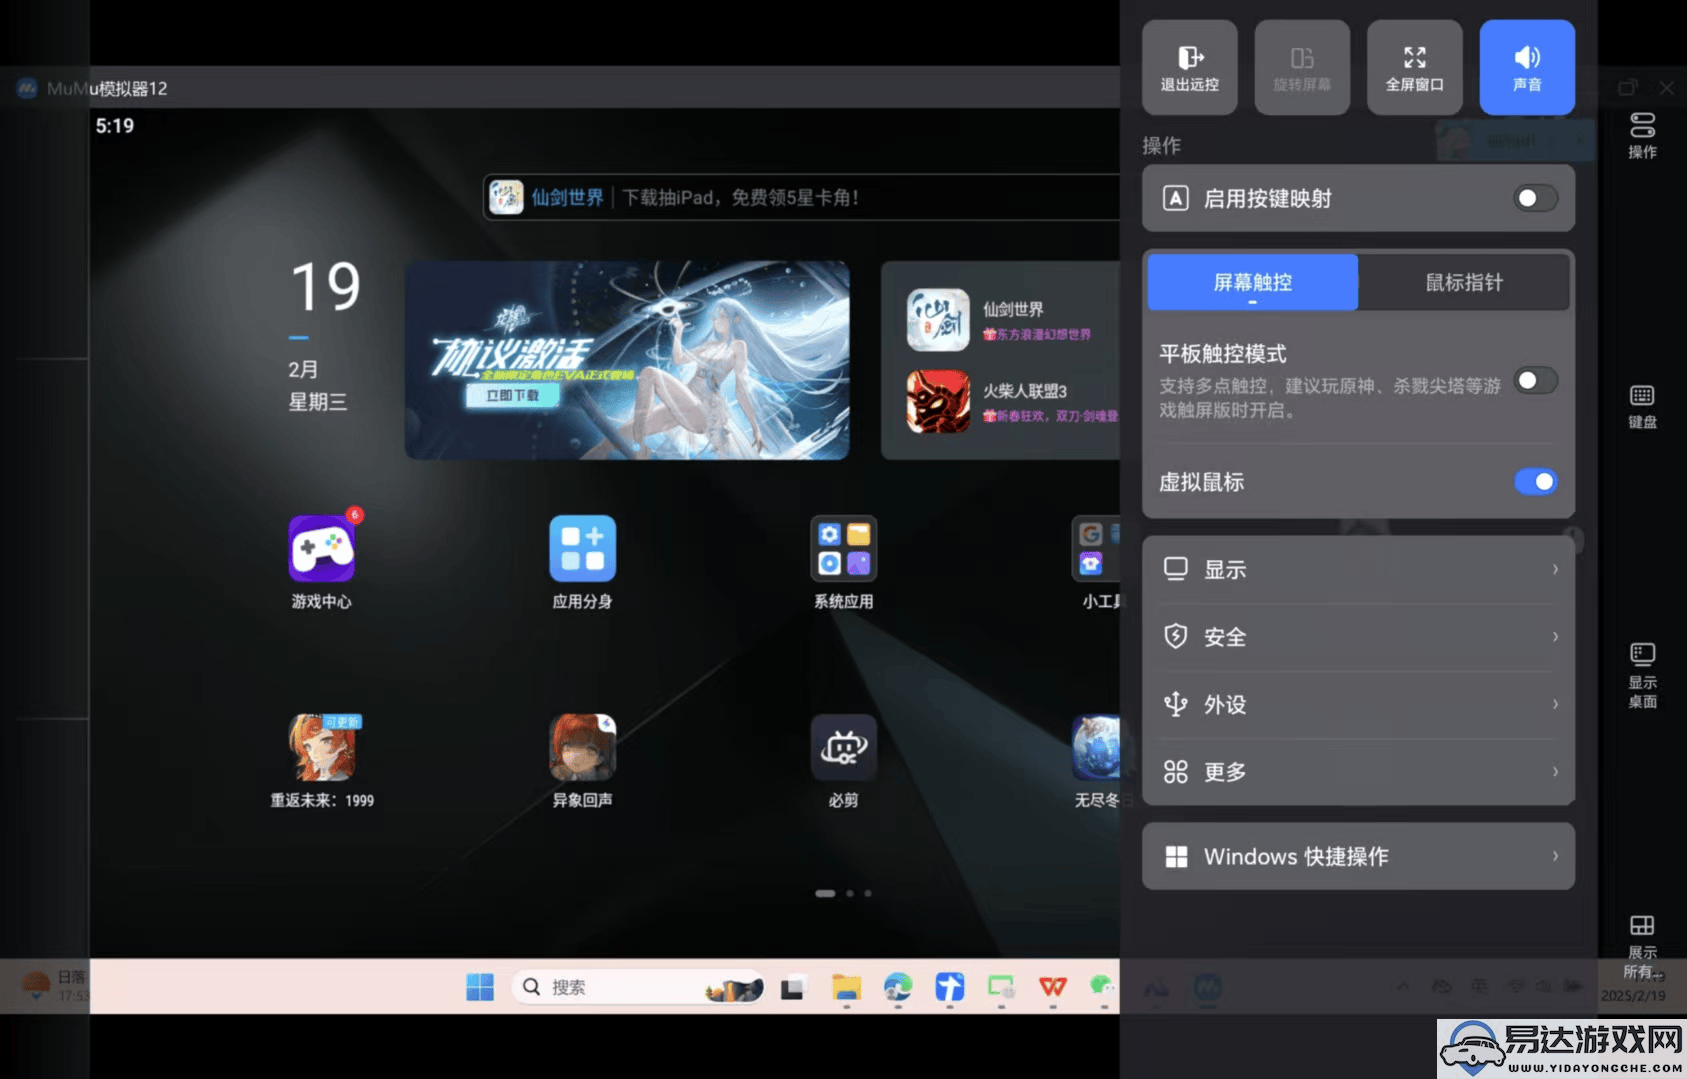
Task: Open Microsoft Edge from taskbar
Action: 898,988
